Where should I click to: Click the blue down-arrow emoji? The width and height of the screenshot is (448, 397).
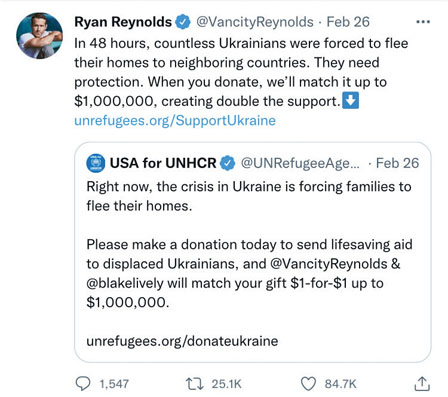pos(351,101)
